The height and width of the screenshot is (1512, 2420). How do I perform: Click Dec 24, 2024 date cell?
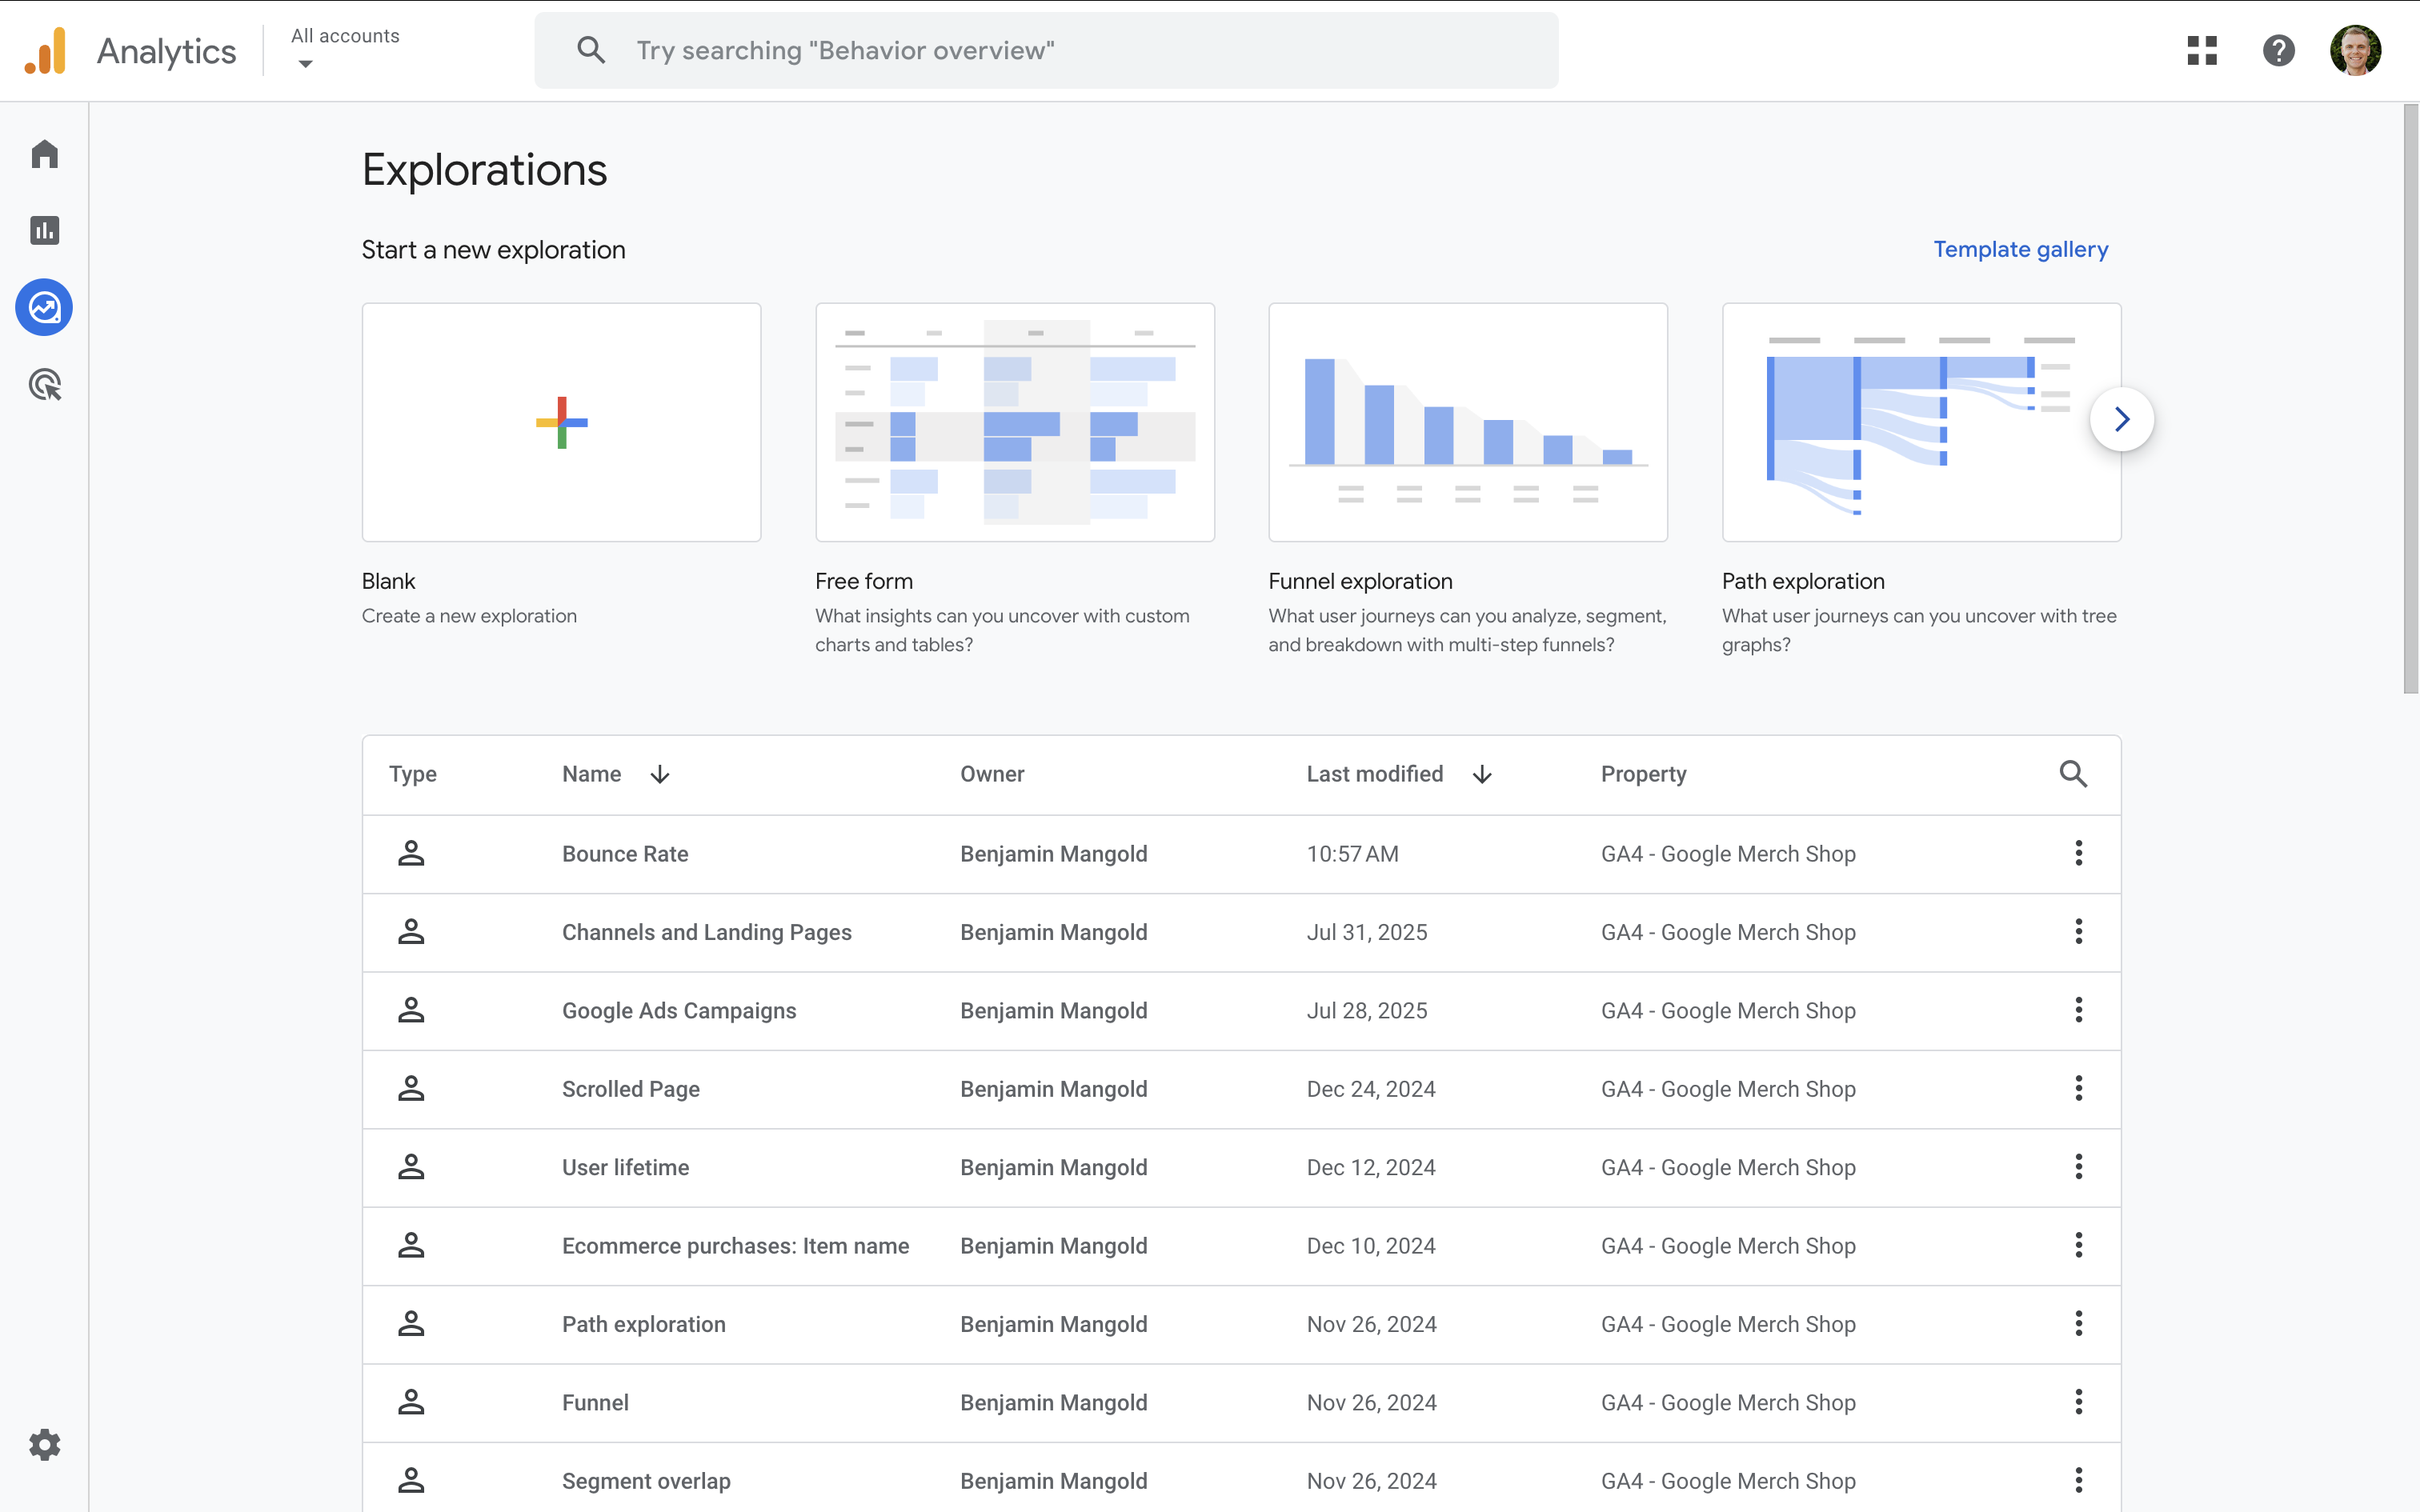[x=1370, y=1089]
